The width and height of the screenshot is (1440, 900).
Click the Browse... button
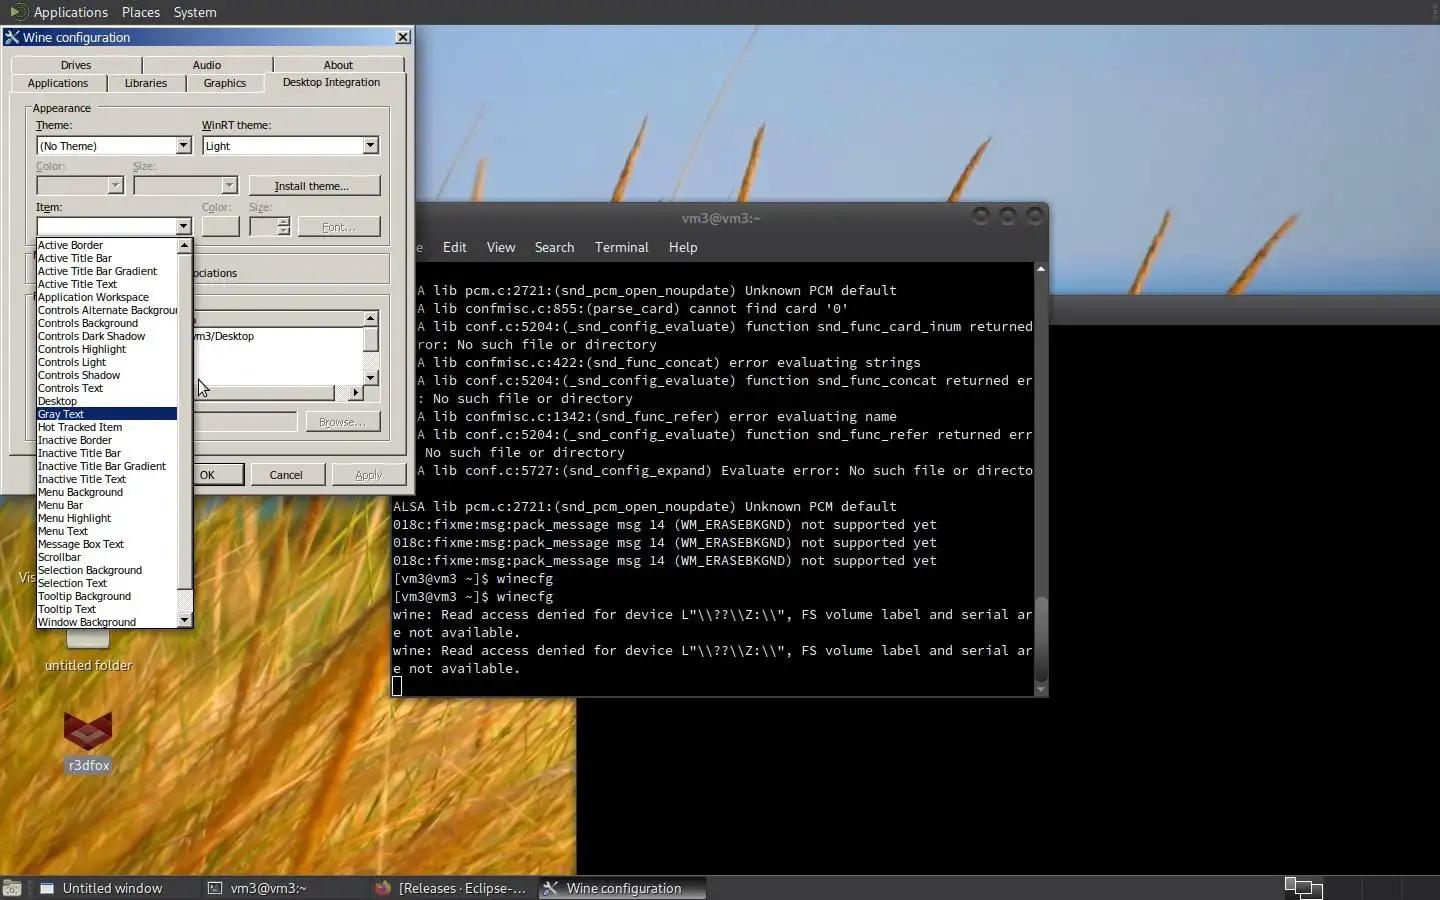point(342,422)
